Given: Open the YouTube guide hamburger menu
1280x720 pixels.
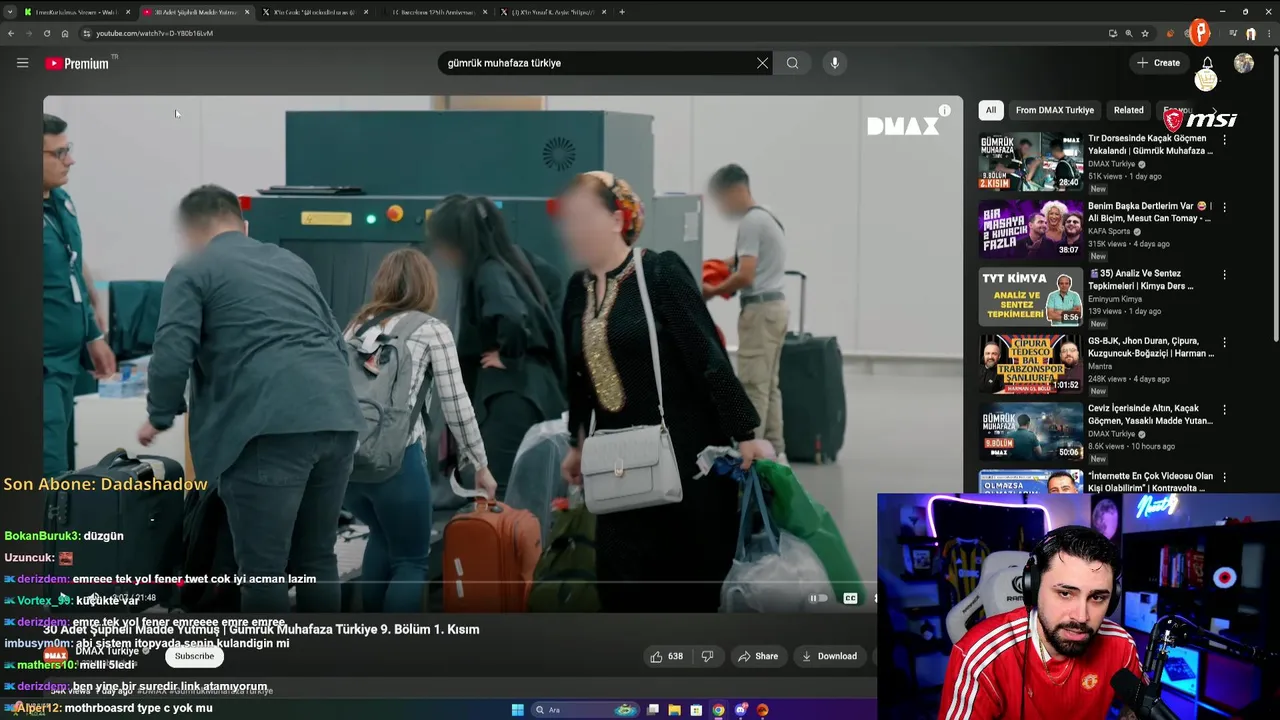Looking at the screenshot, I should (22, 63).
